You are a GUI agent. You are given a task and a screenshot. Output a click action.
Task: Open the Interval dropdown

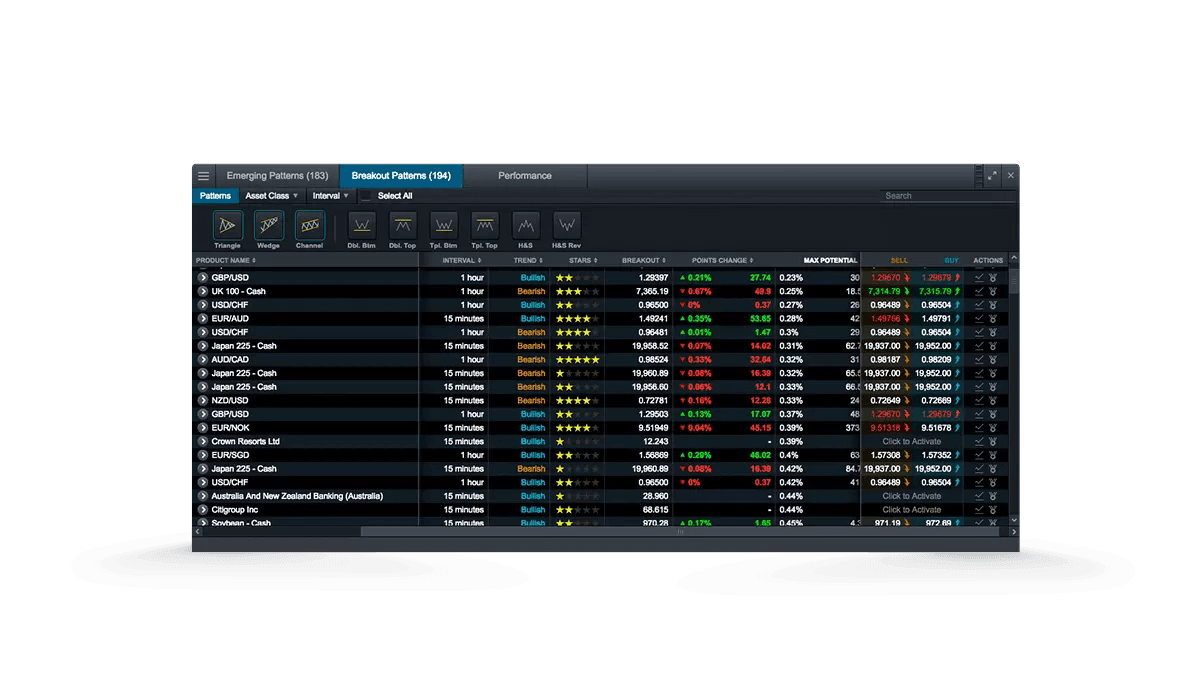(x=330, y=195)
